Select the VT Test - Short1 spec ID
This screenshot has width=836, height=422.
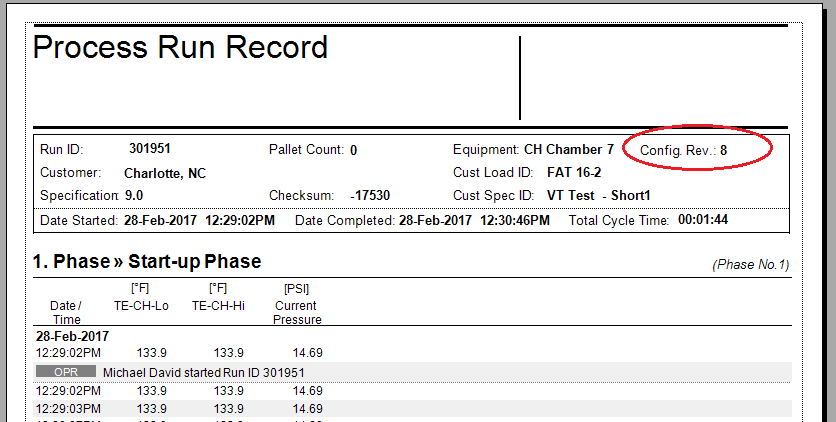tap(598, 195)
